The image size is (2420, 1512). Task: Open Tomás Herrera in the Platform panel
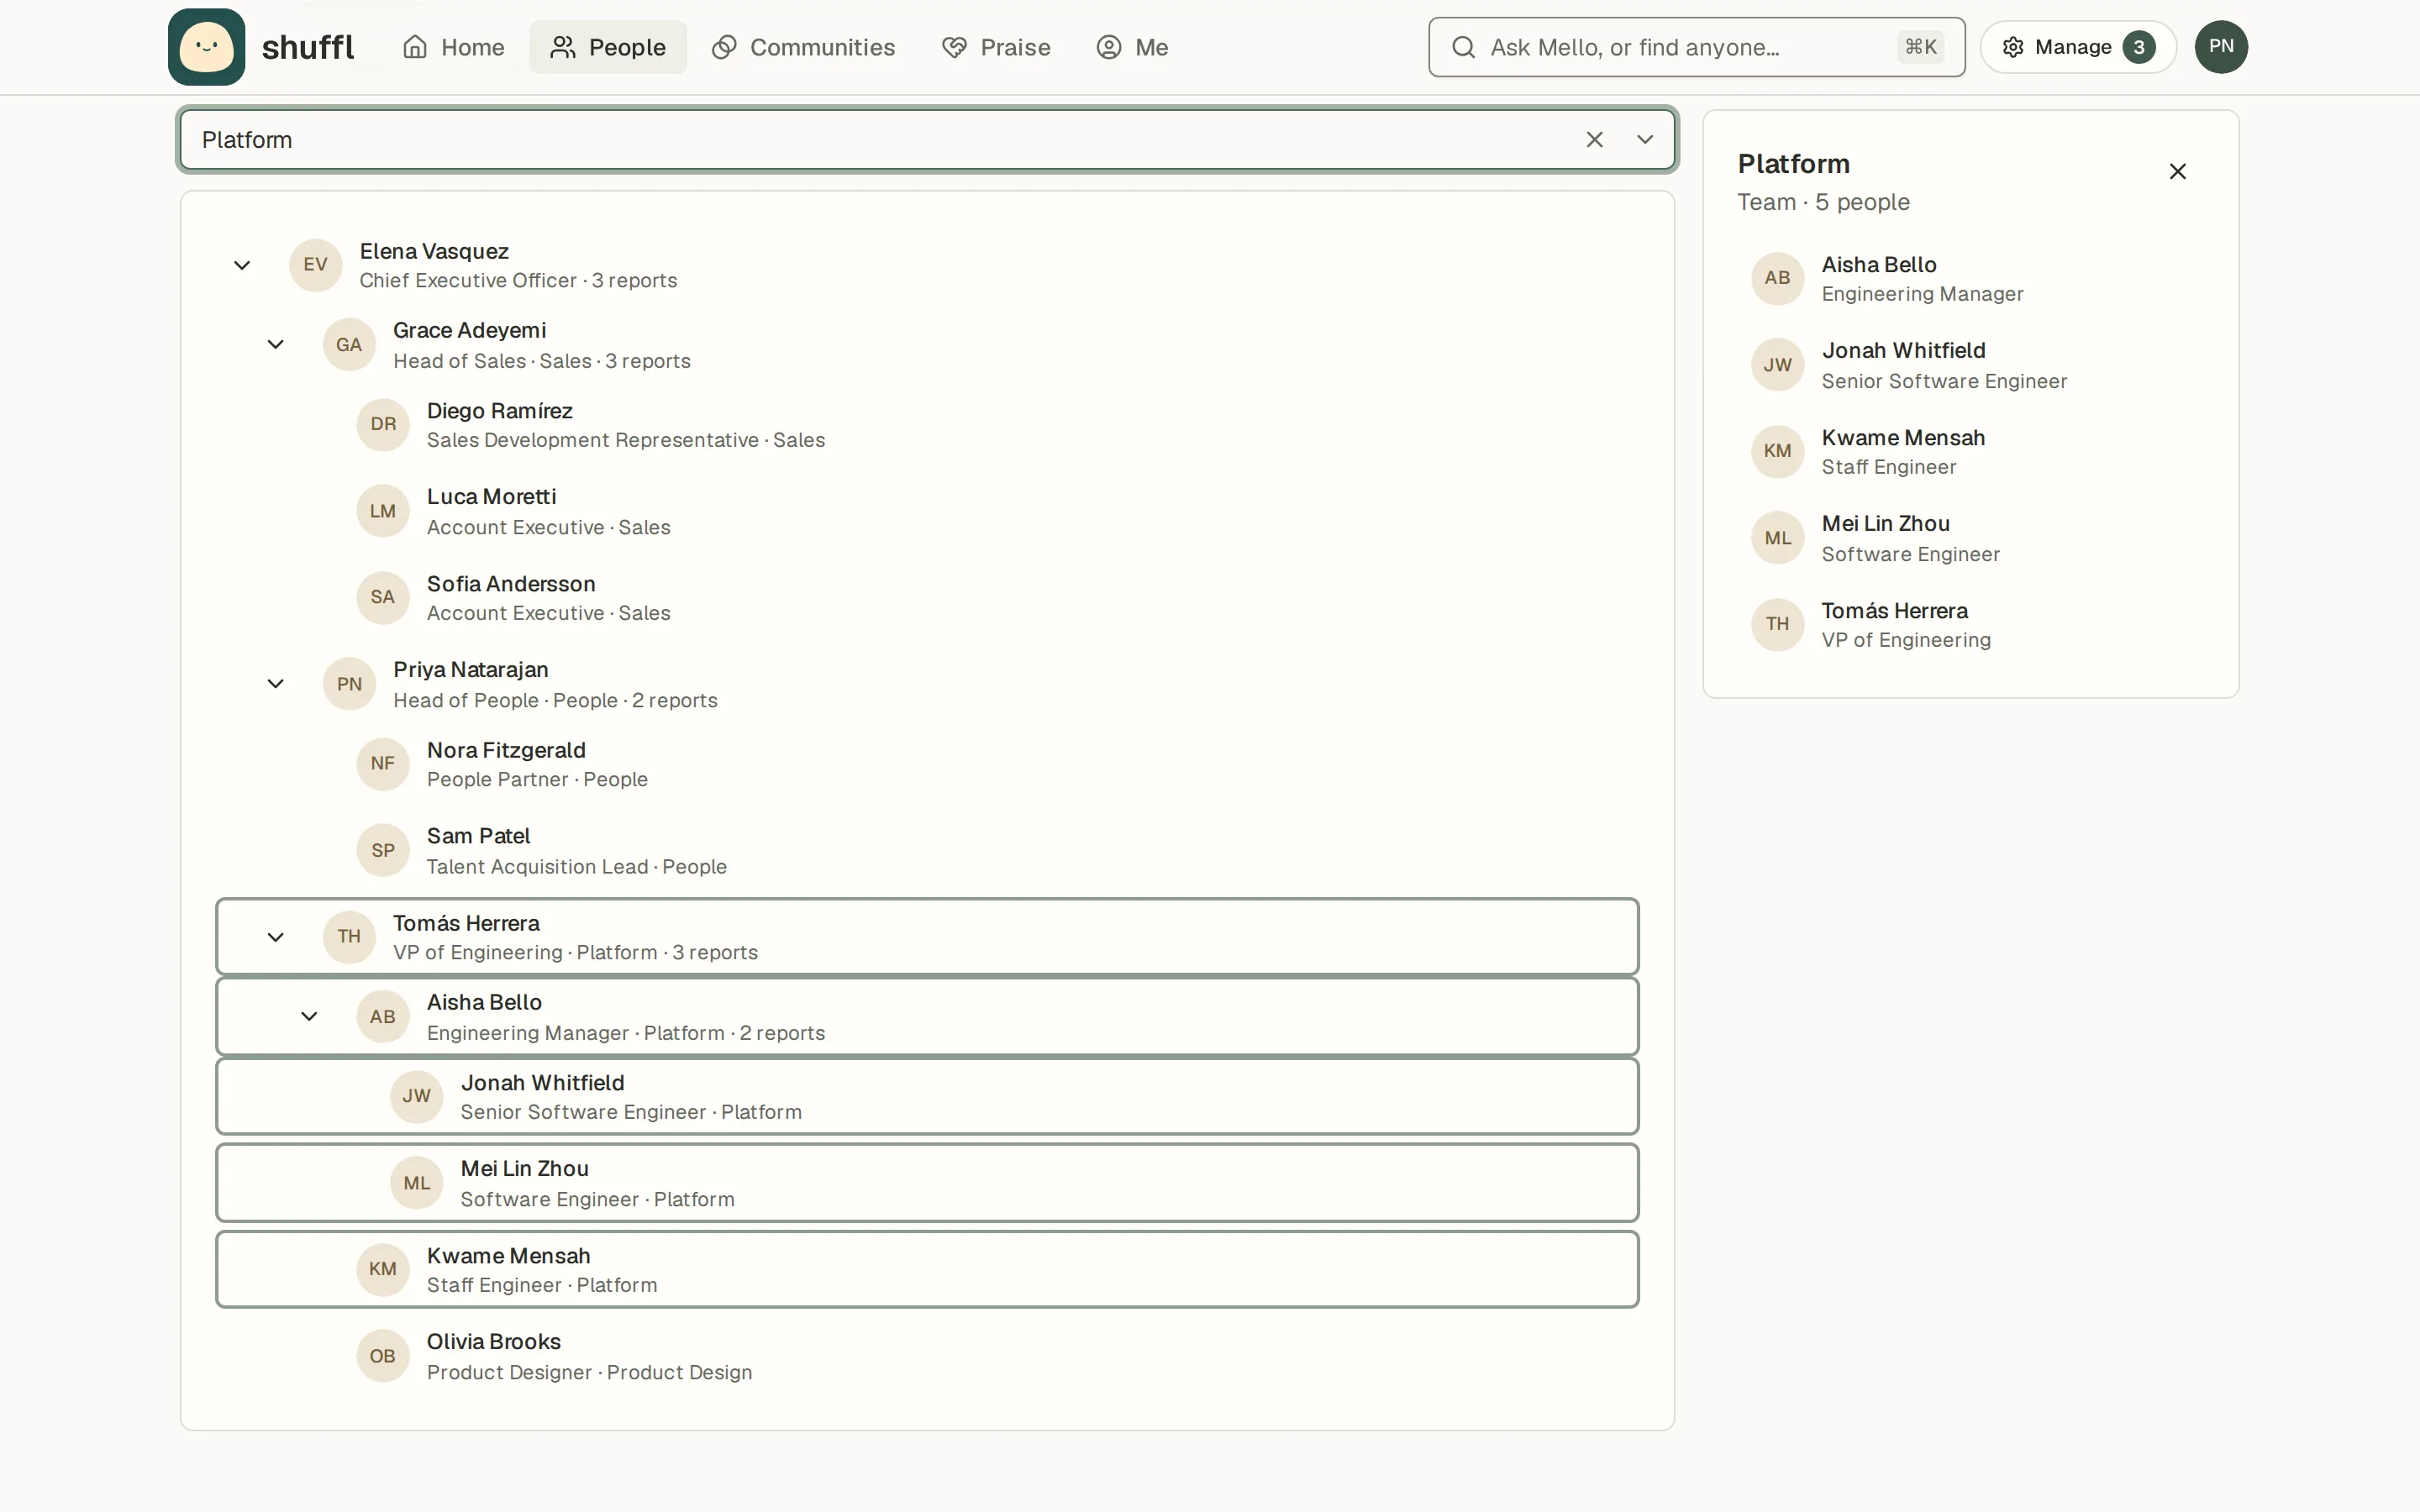point(1970,624)
